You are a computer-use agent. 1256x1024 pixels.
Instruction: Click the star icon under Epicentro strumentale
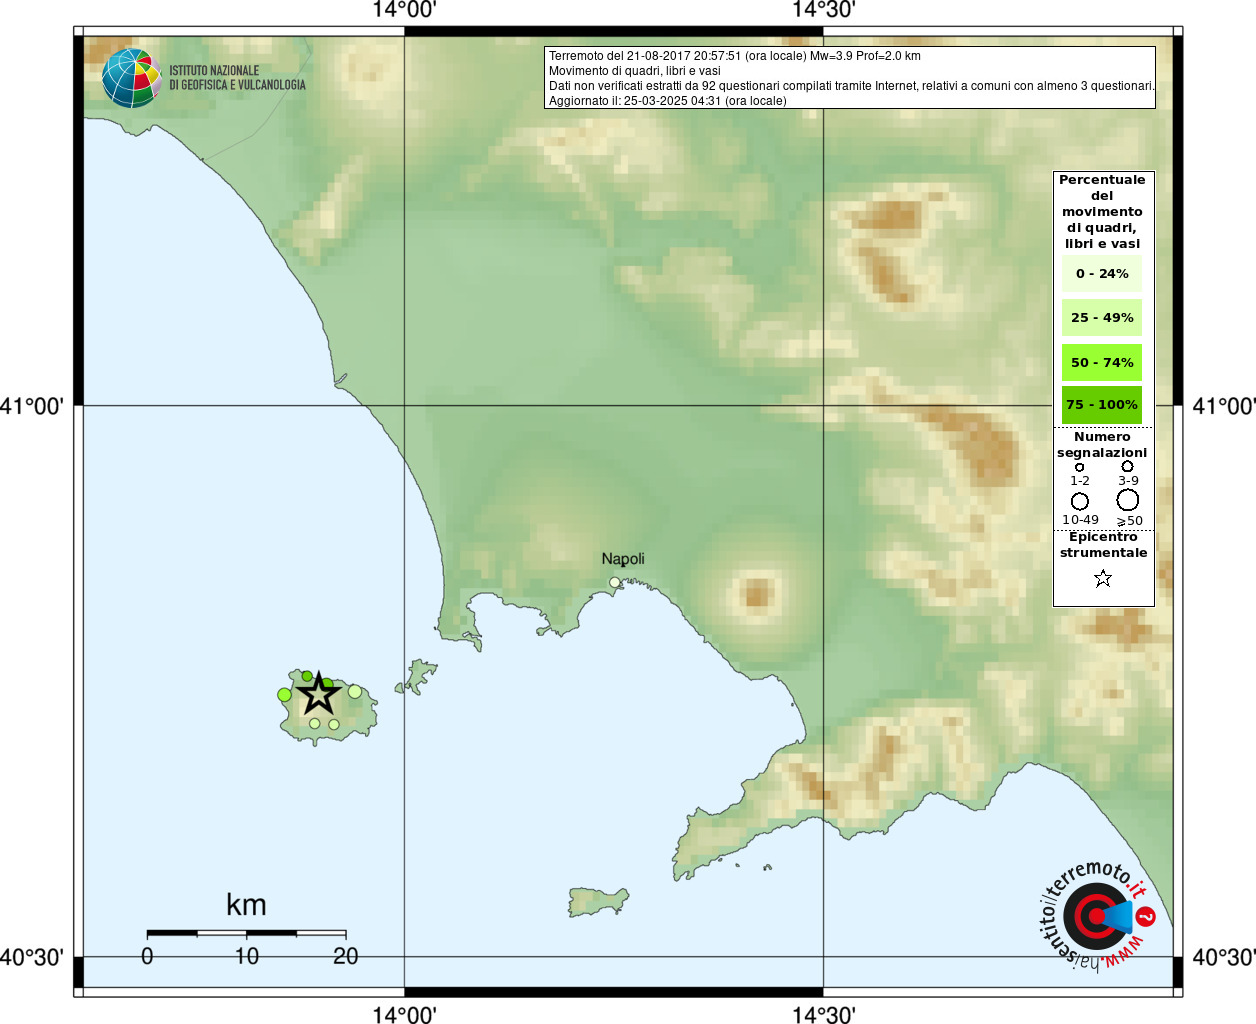tap(1103, 578)
